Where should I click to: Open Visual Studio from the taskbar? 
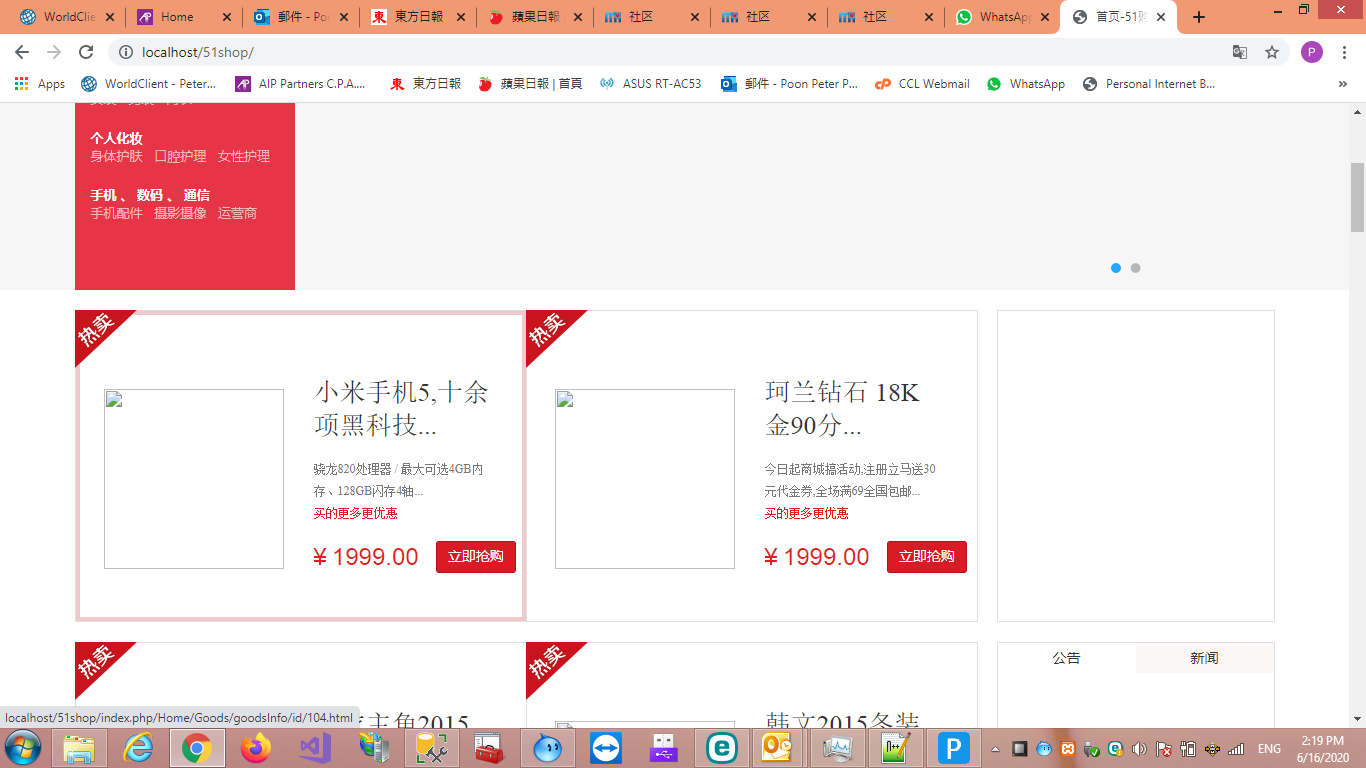click(315, 748)
